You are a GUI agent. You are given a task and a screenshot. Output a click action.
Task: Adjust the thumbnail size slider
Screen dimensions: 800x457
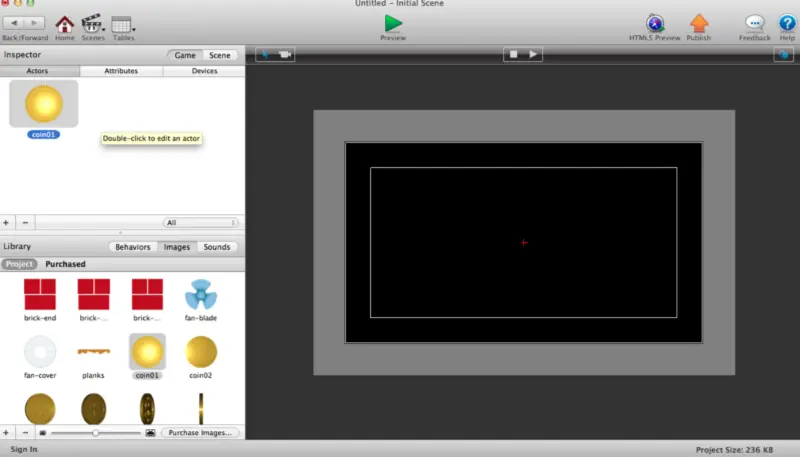[95, 433]
